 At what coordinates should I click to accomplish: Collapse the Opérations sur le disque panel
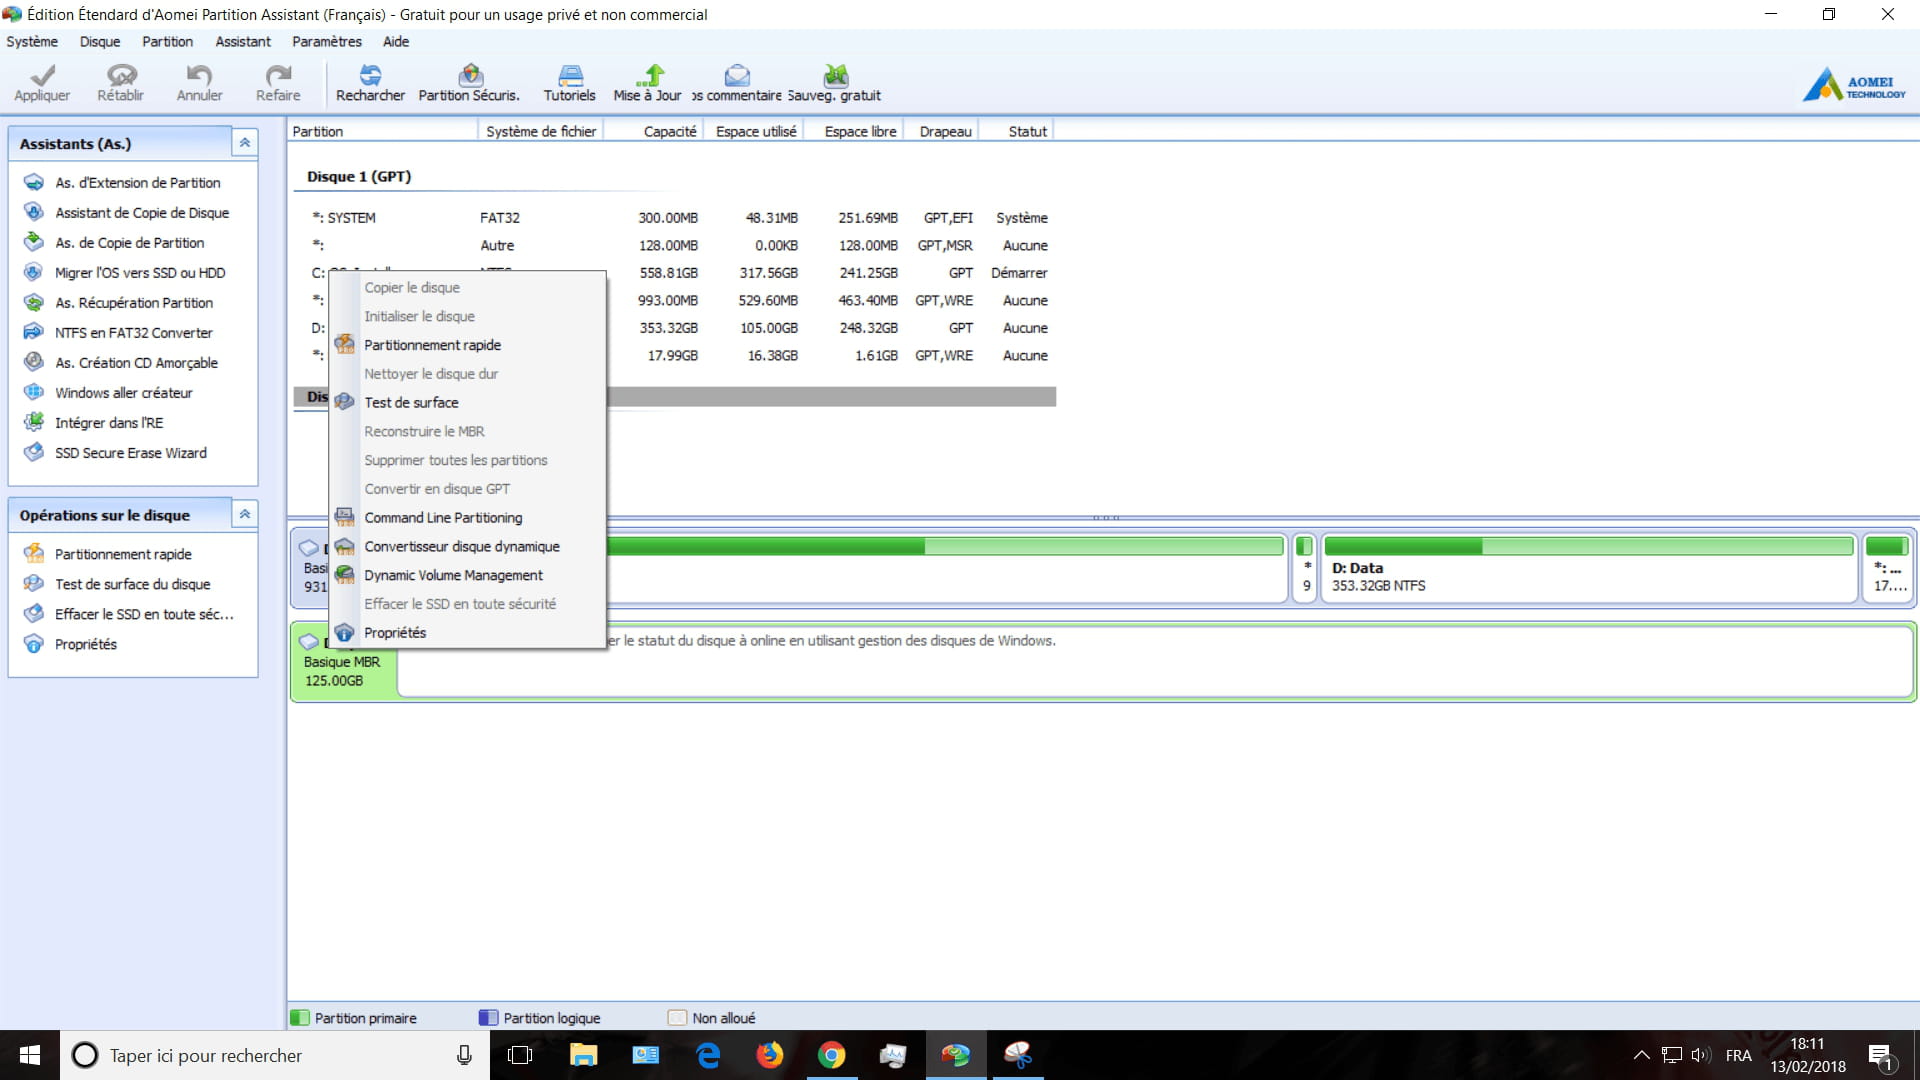click(x=244, y=514)
